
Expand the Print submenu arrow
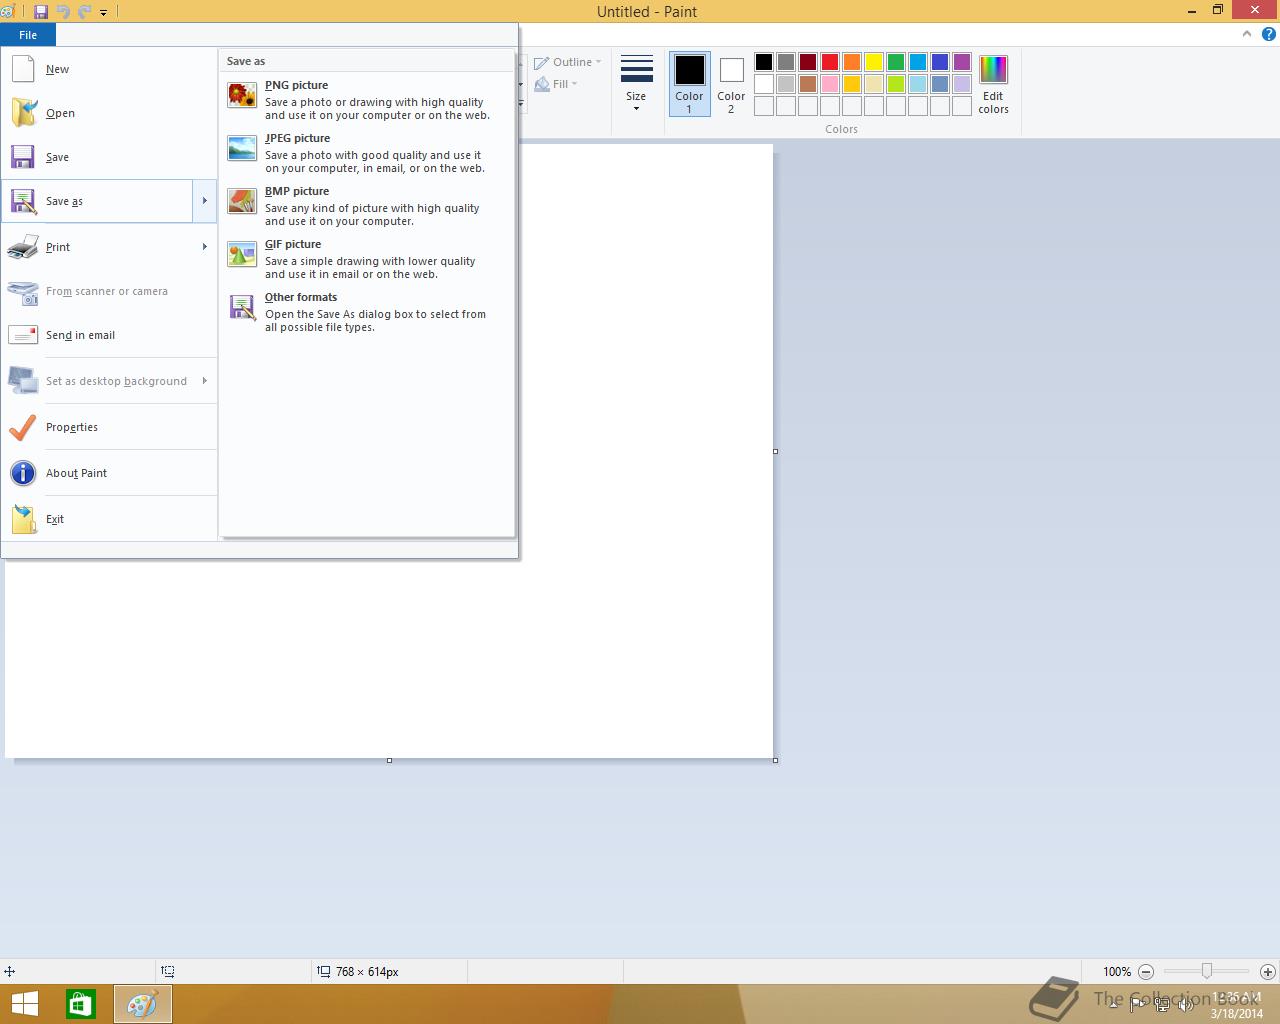coord(205,247)
